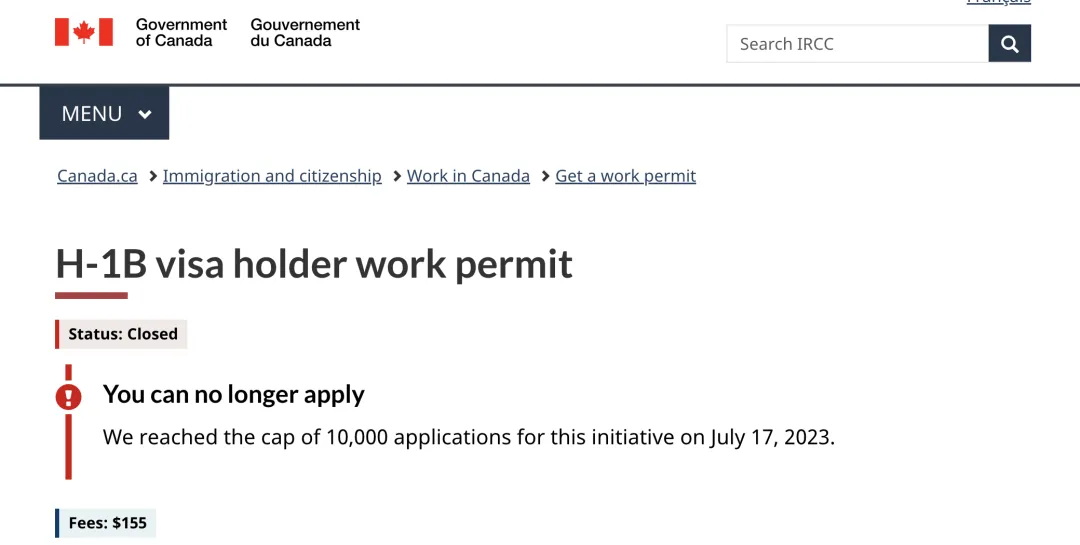
Task: Click the chevron before Work in Canada
Action: point(396,176)
